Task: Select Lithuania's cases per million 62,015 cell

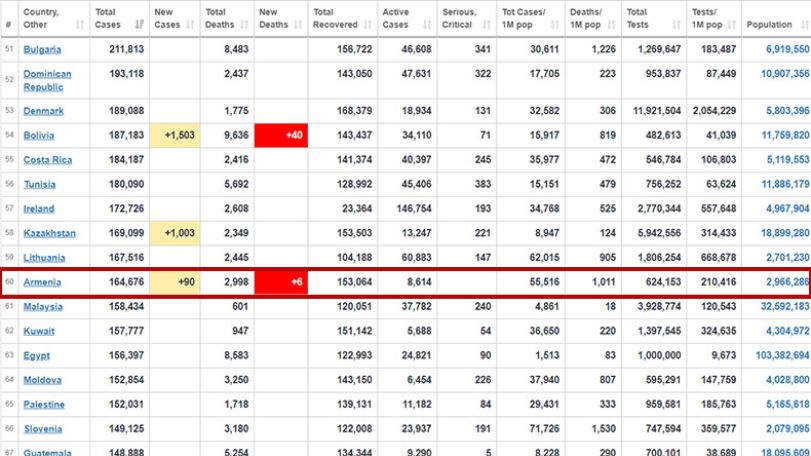Action: pyautogui.click(x=531, y=257)
